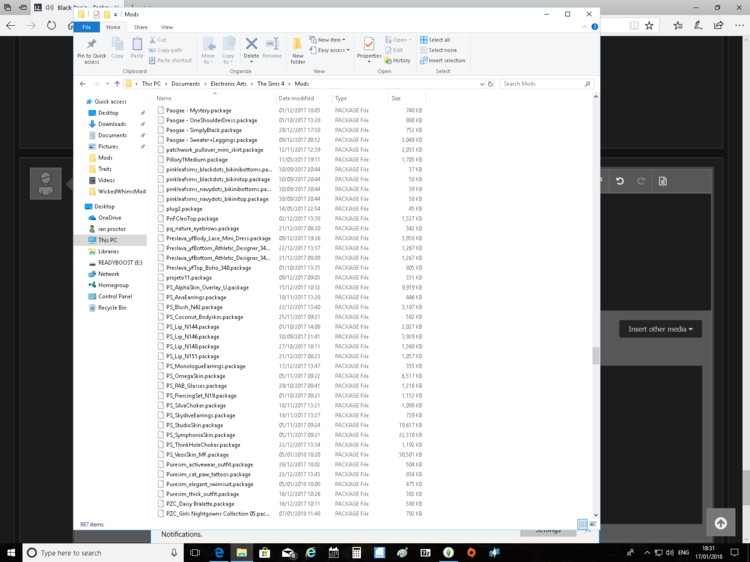Viewport: 750px width, 562px height.
Task: Select OneDrive in navigation pane
Action: (110, 218)
